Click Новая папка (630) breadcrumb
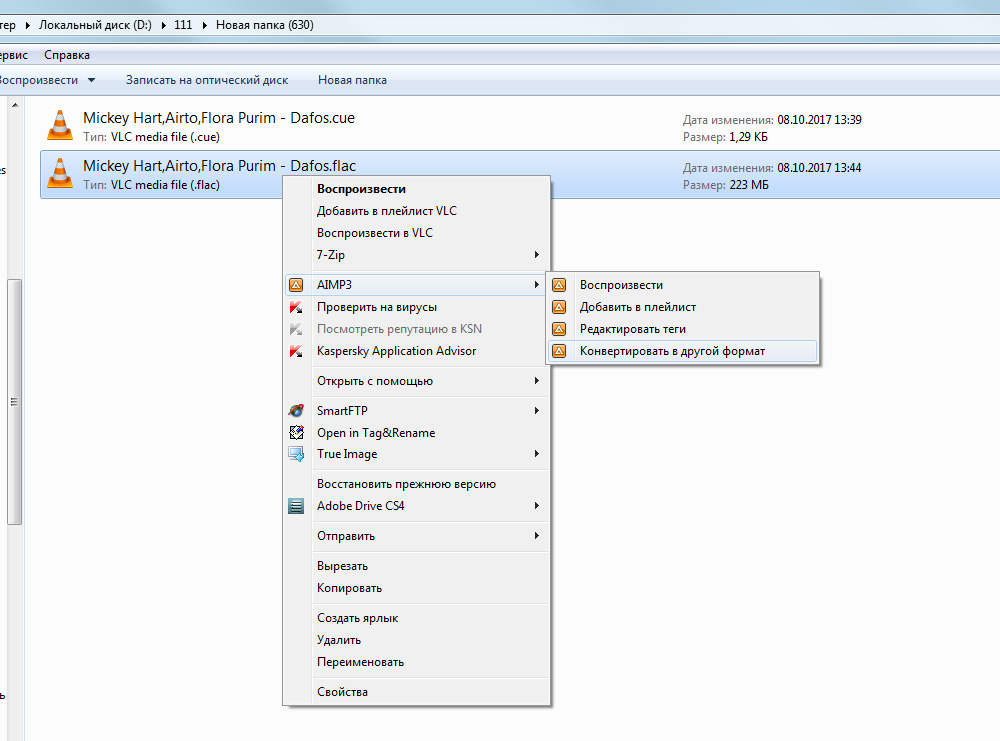Screen dimensions: 1000x741 coord(265,26)
